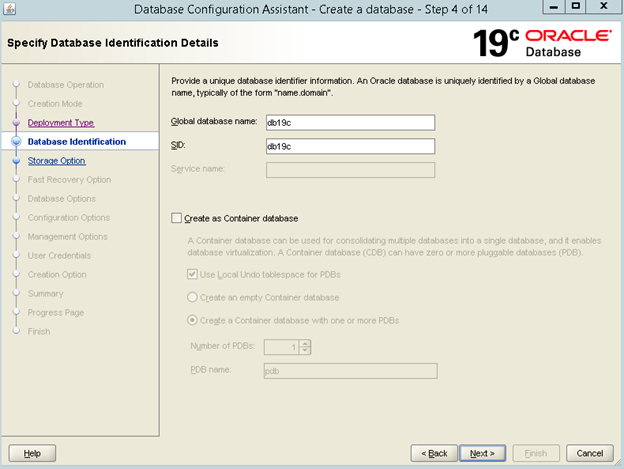Cancel the database creation wizard

590,453
